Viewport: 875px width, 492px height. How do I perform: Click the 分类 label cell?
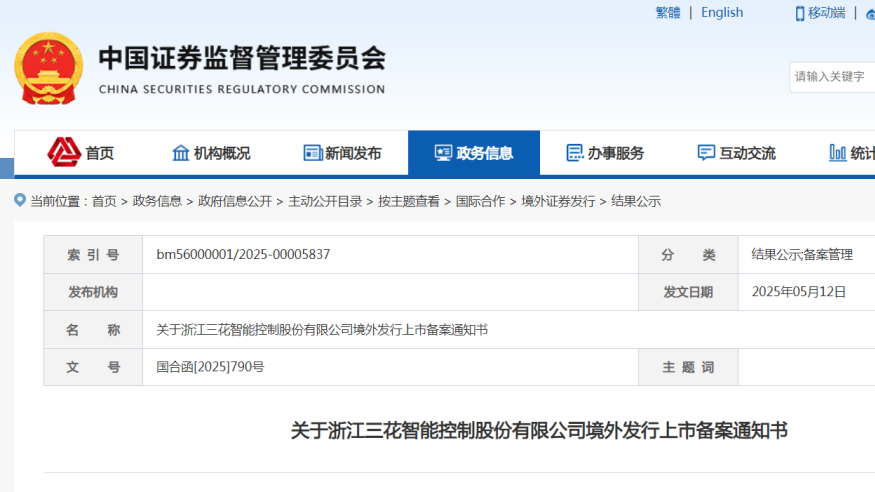point(689,255)
